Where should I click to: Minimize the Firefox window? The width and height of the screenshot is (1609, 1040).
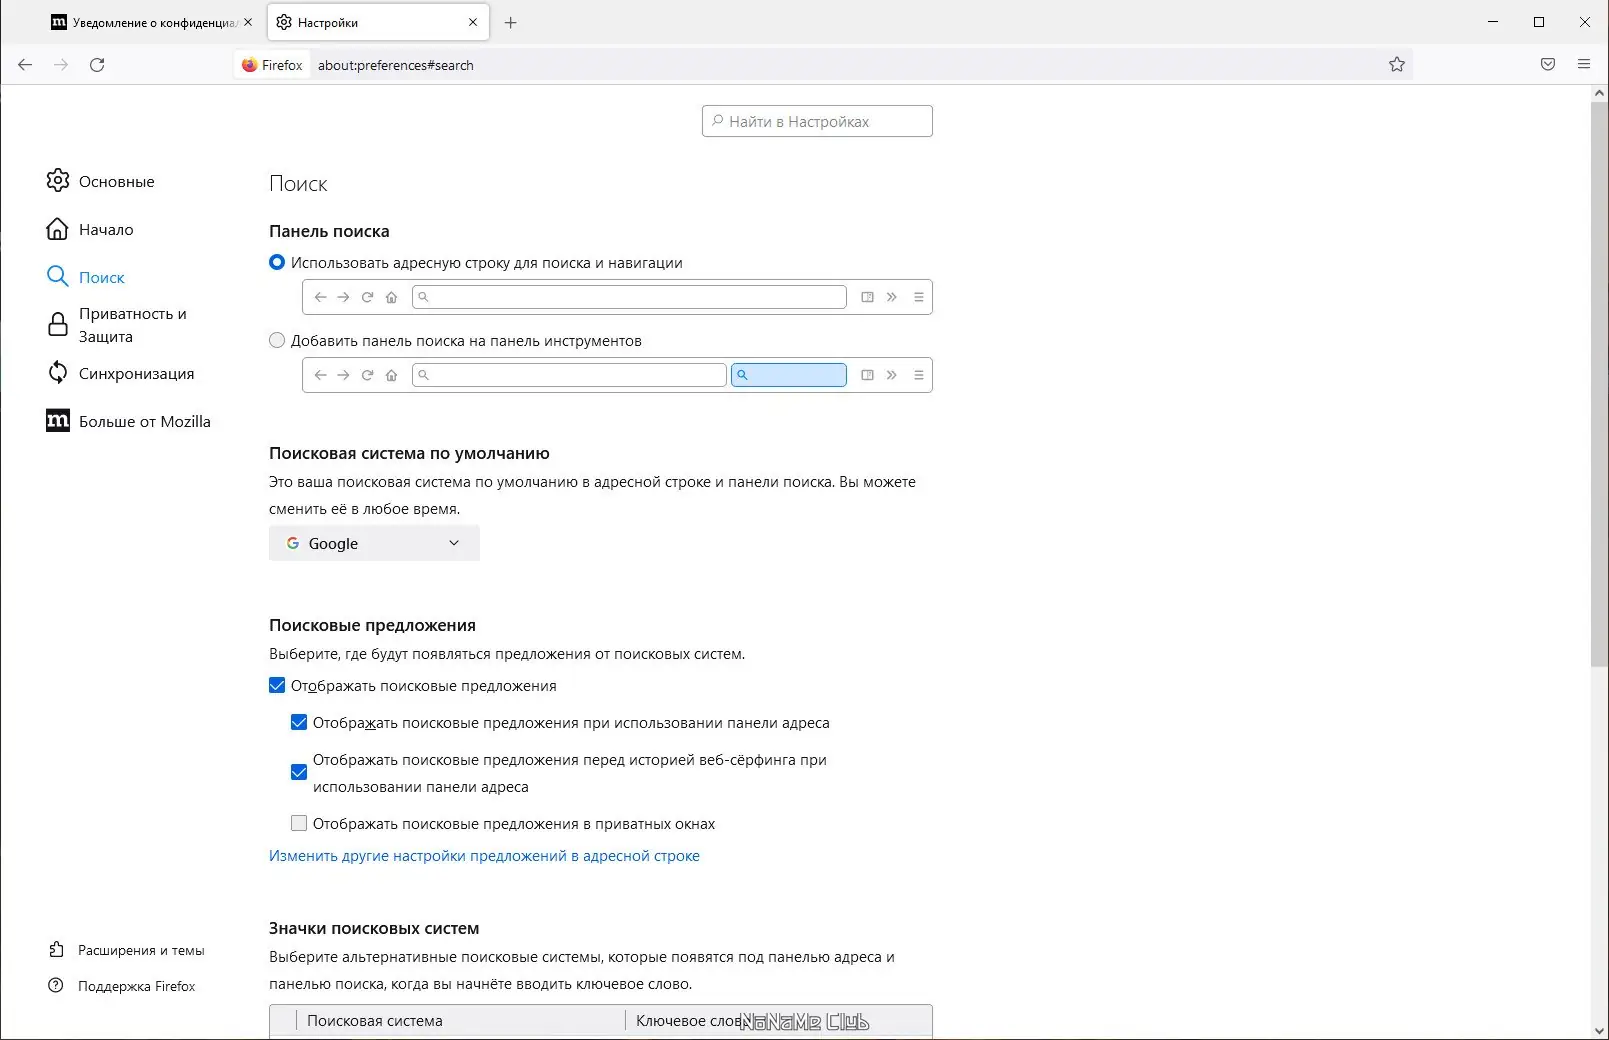tap(1493, 22)
